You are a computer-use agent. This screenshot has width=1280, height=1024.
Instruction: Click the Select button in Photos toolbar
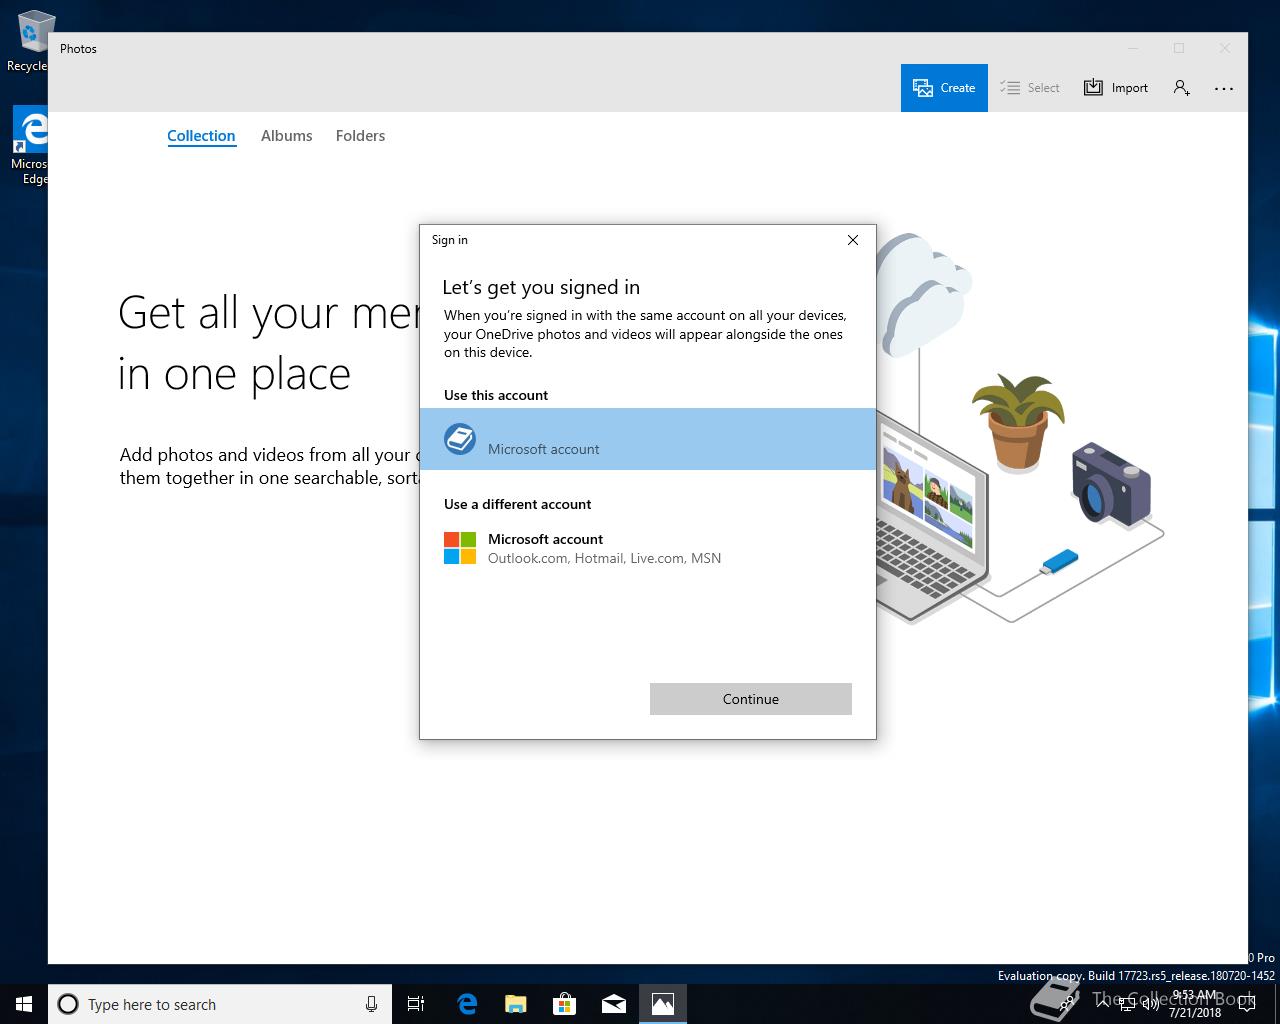coord(1030,88)
